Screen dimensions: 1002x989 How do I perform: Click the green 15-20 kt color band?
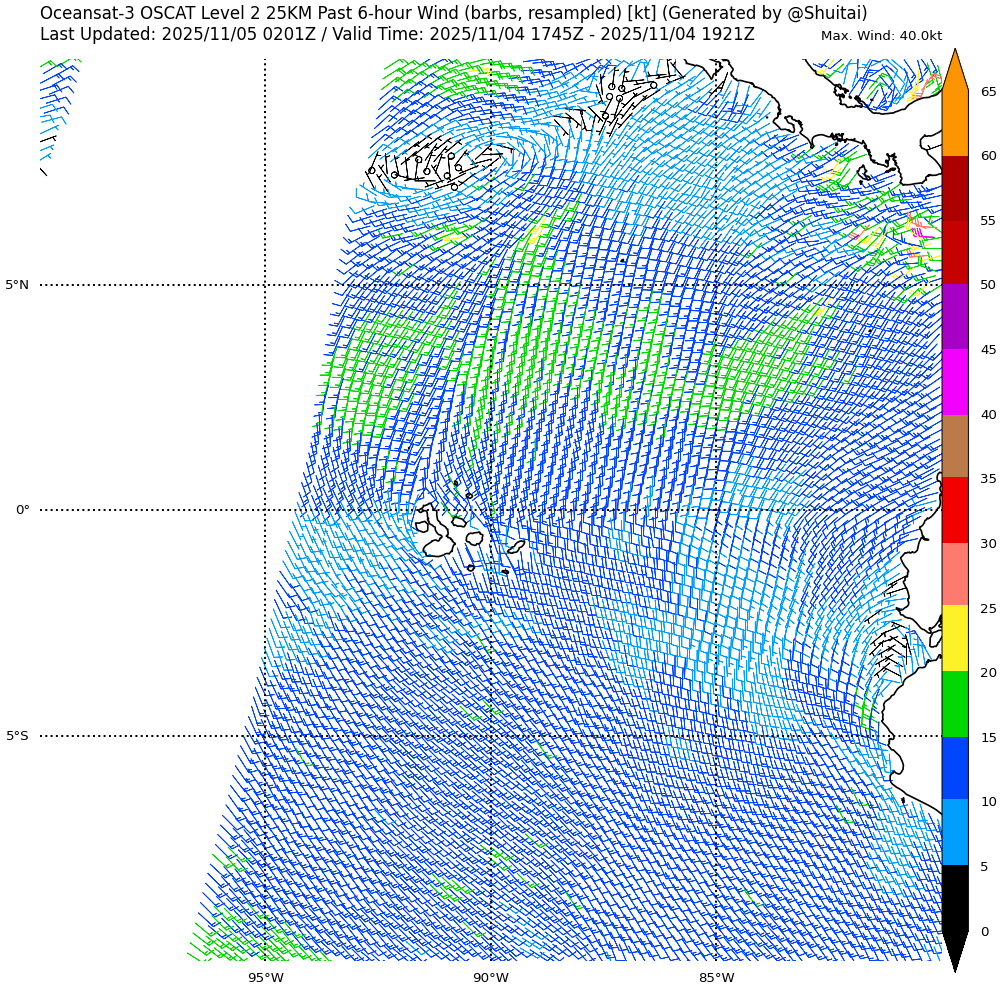(x=955, y=704)
